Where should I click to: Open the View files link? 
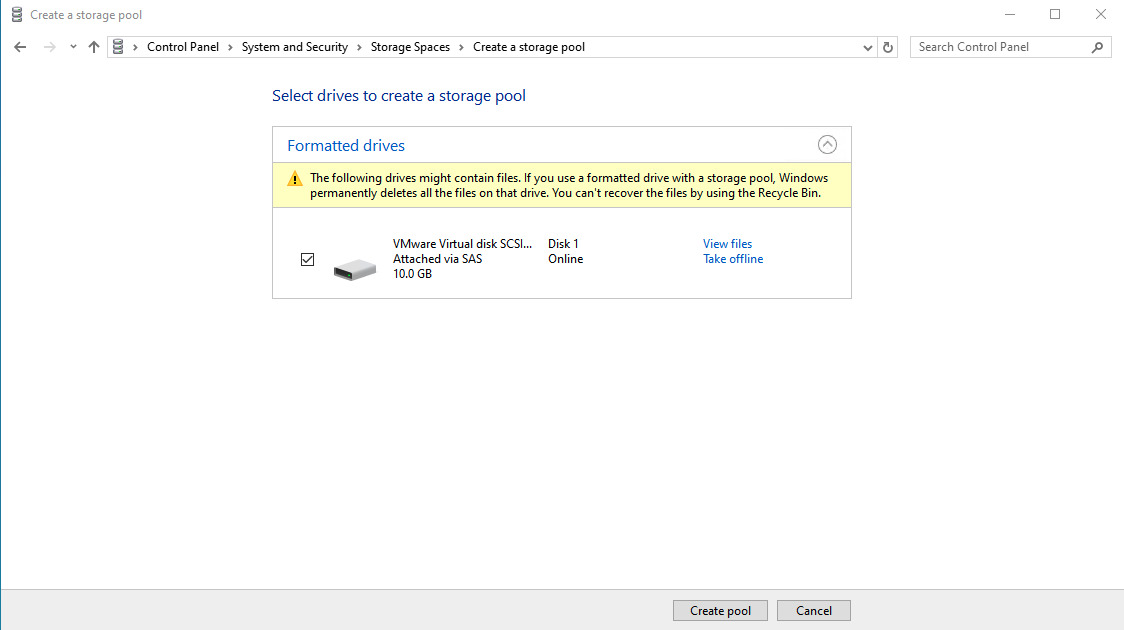point(727,244)
